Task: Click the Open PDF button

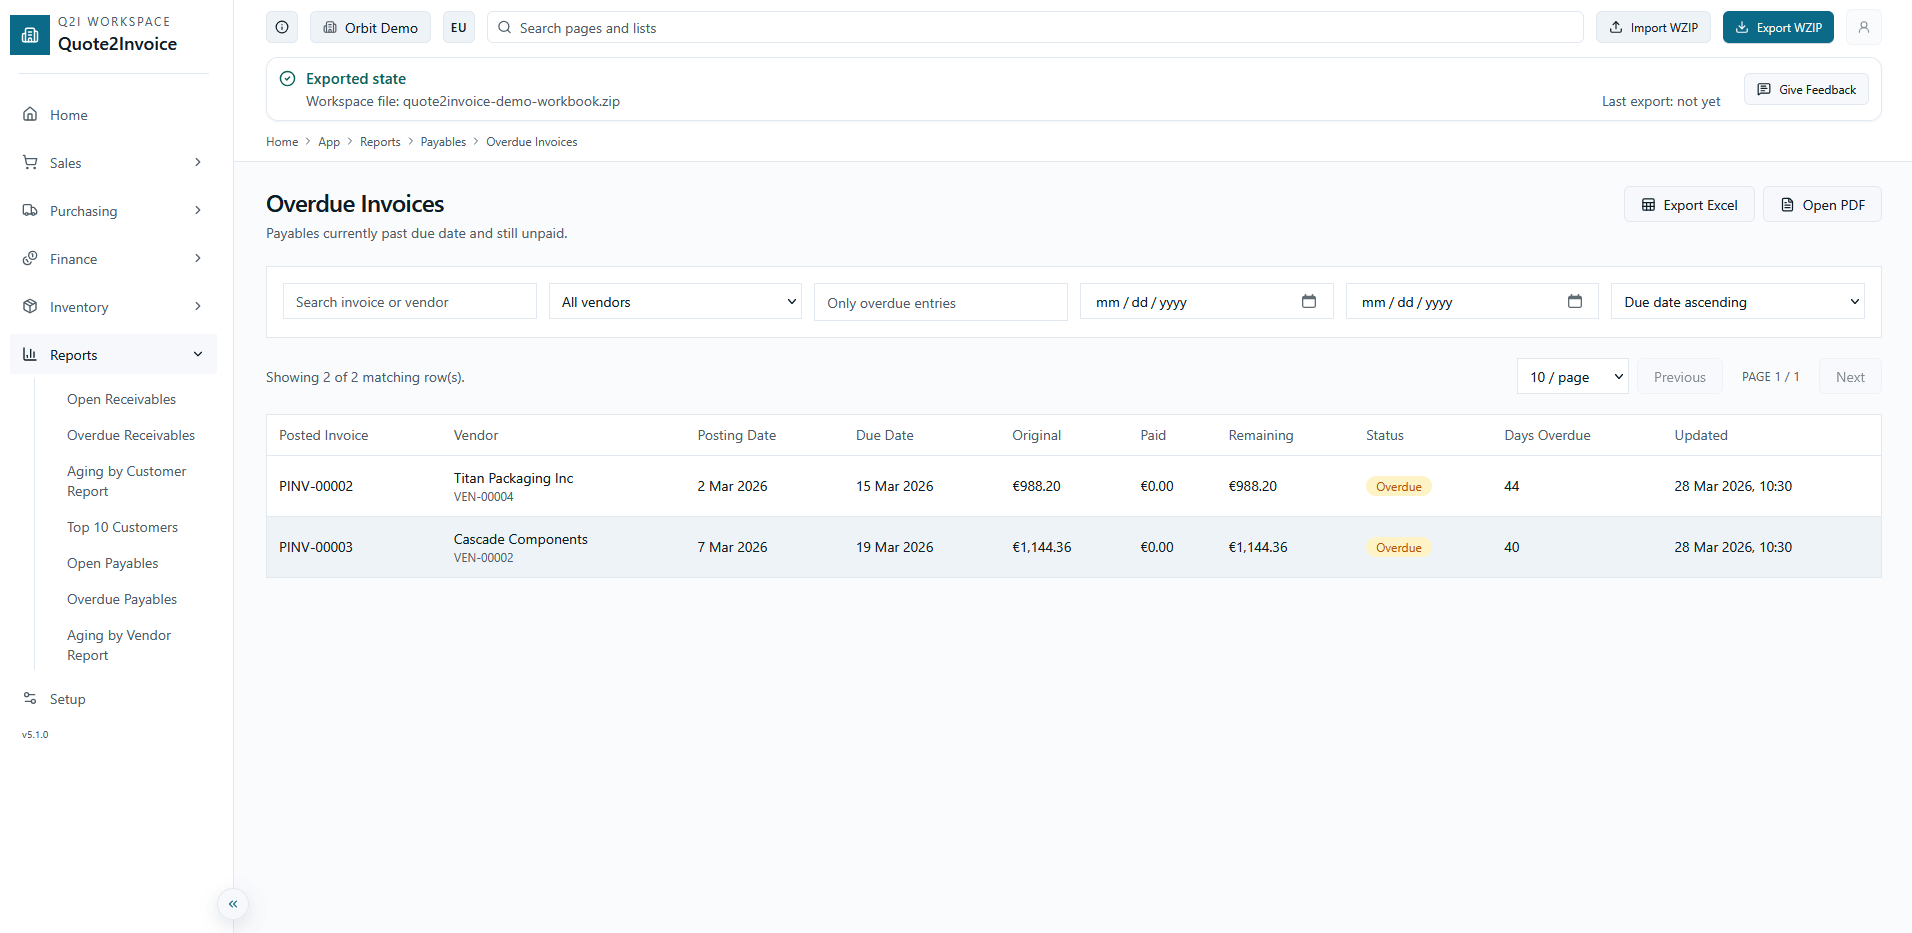Action: coord(1821,205)
